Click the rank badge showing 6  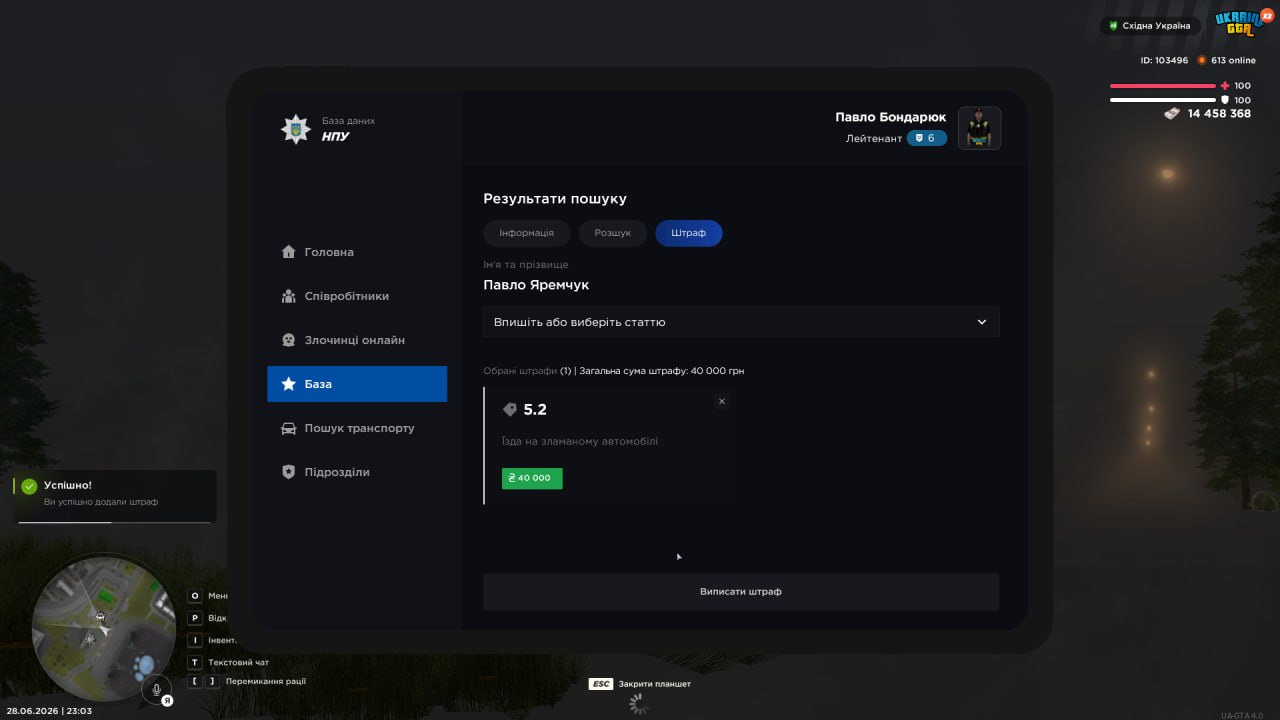tap(926, 138)
